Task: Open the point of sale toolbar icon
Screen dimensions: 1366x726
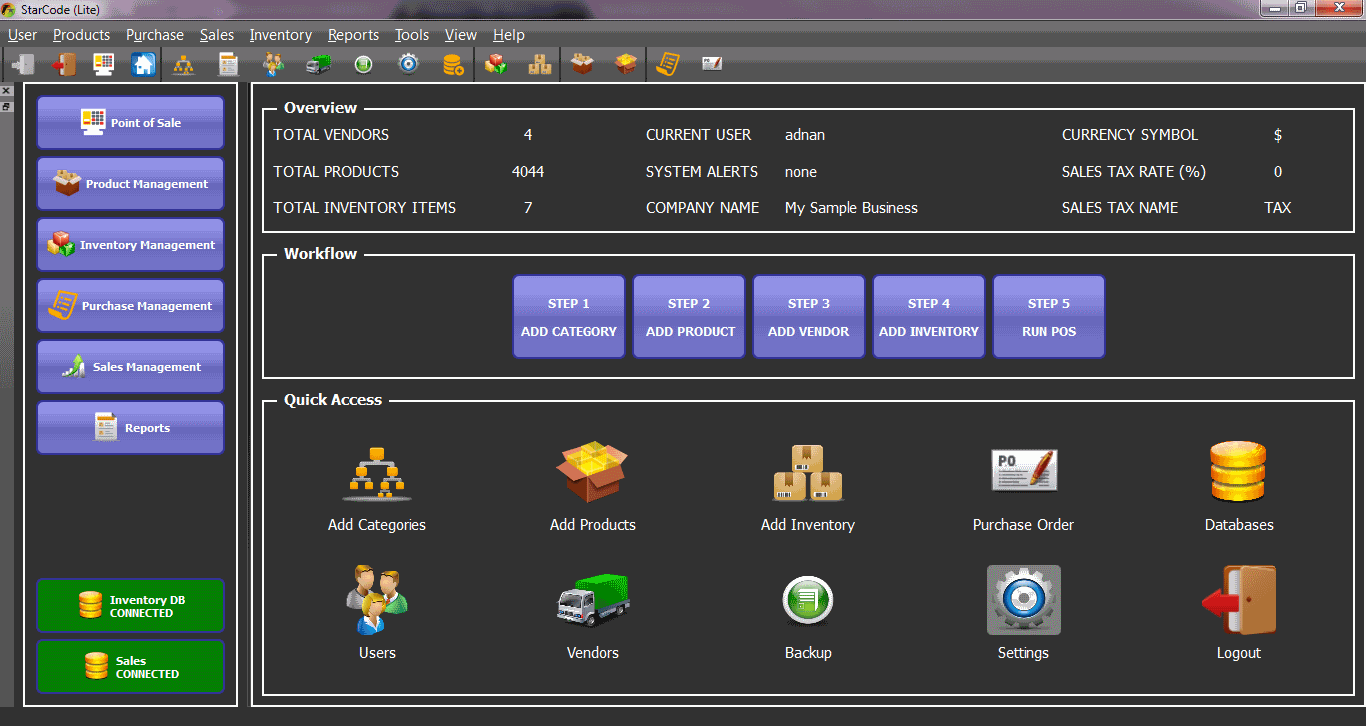Action: click(x=104, y=65)
